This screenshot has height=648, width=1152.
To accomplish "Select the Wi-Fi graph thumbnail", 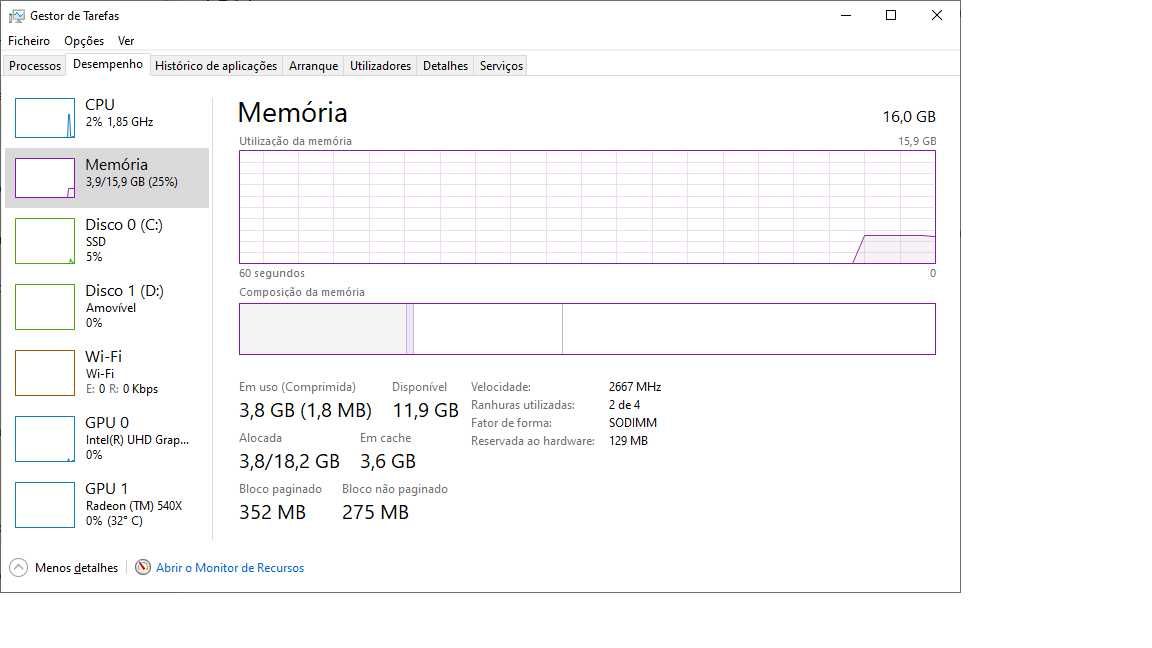I will pos(45,373).
